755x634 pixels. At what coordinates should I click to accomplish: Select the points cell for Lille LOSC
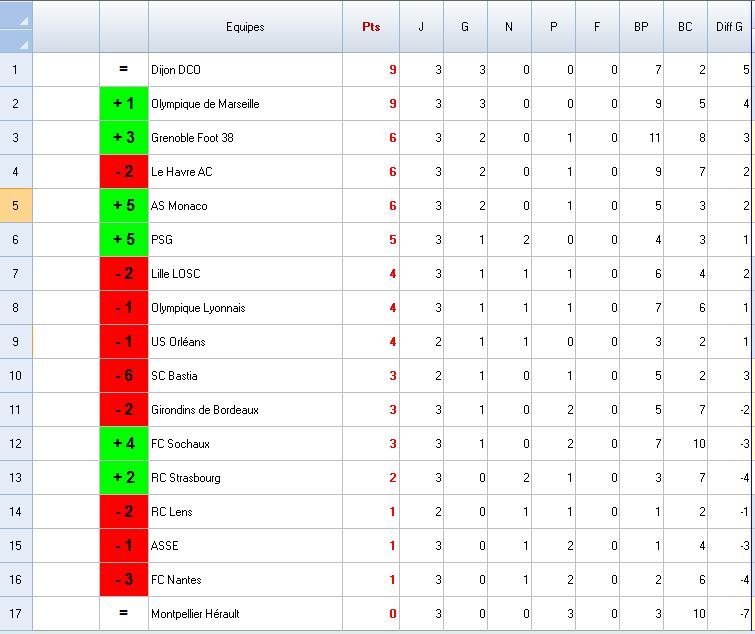coord(371,274)
